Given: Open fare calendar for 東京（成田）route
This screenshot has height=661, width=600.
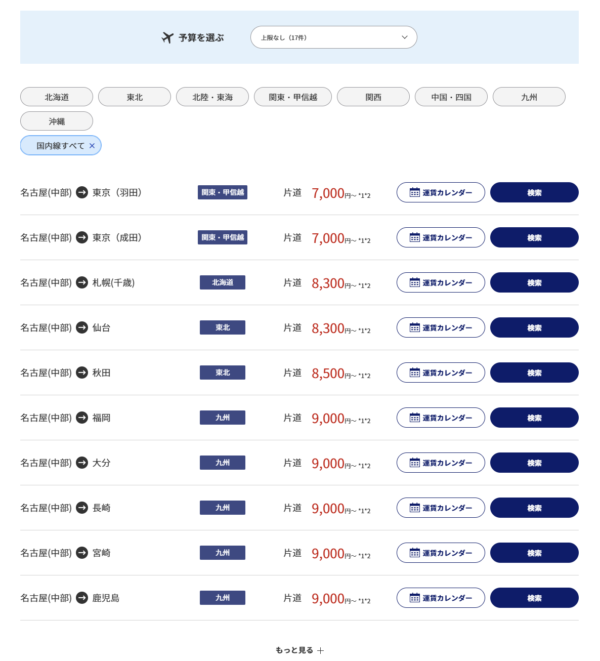Looking at the screenshot, I should tap(441, 238).
